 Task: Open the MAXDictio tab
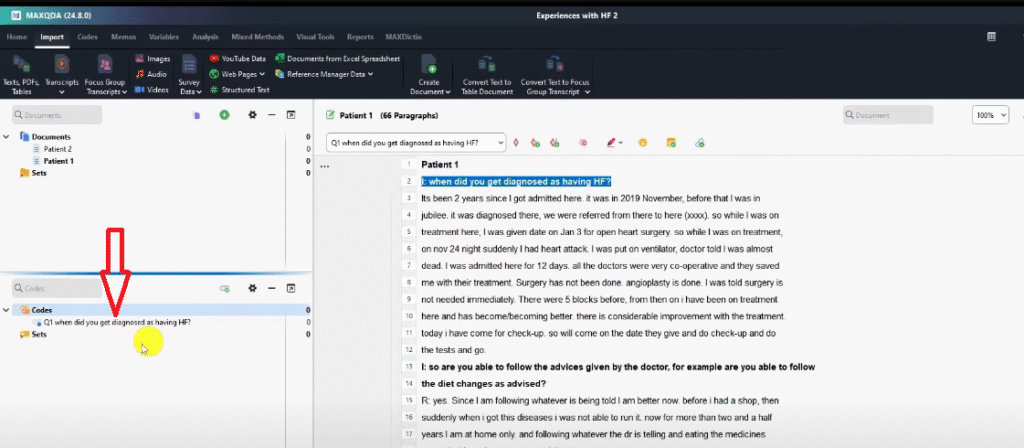pos(405,37)
